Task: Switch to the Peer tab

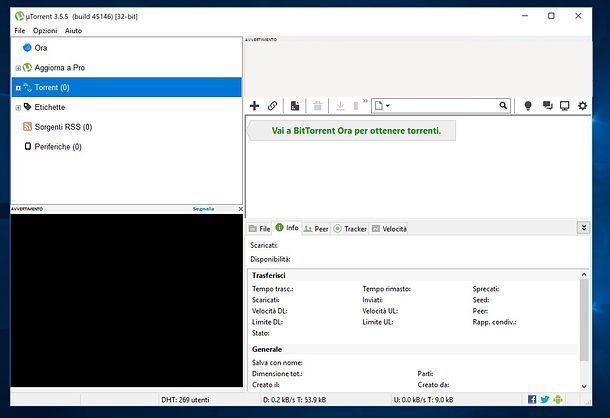Action: (x=316, y=229)
